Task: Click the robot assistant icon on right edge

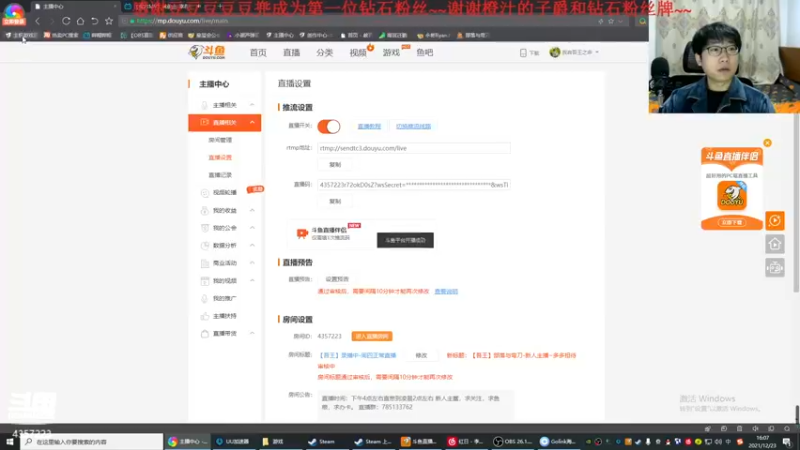Action: pyautogui.click(x=774, y=267)
